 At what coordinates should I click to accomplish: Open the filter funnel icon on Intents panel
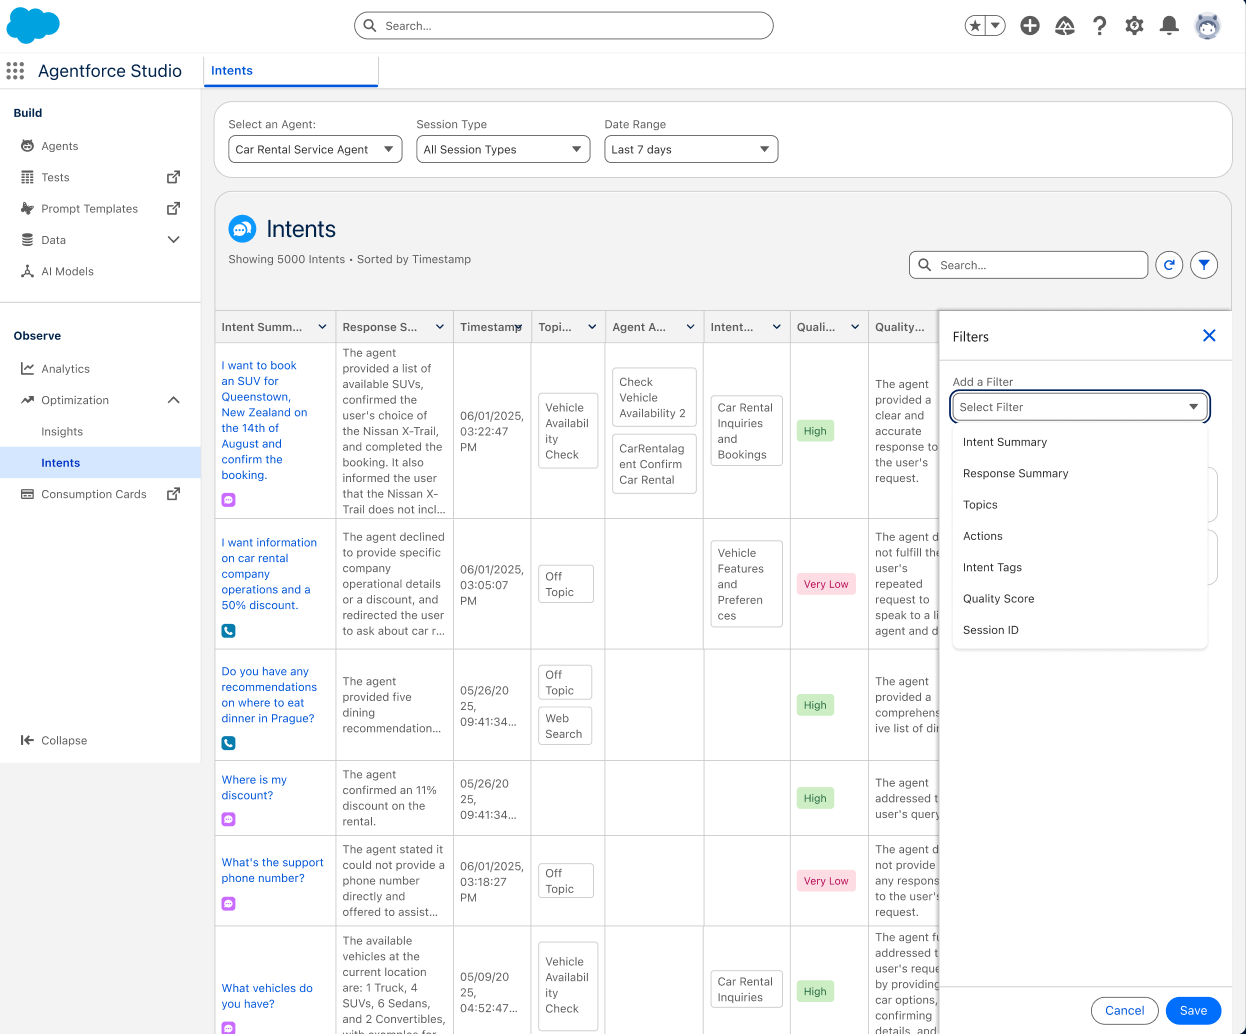tap(1204, 265)
